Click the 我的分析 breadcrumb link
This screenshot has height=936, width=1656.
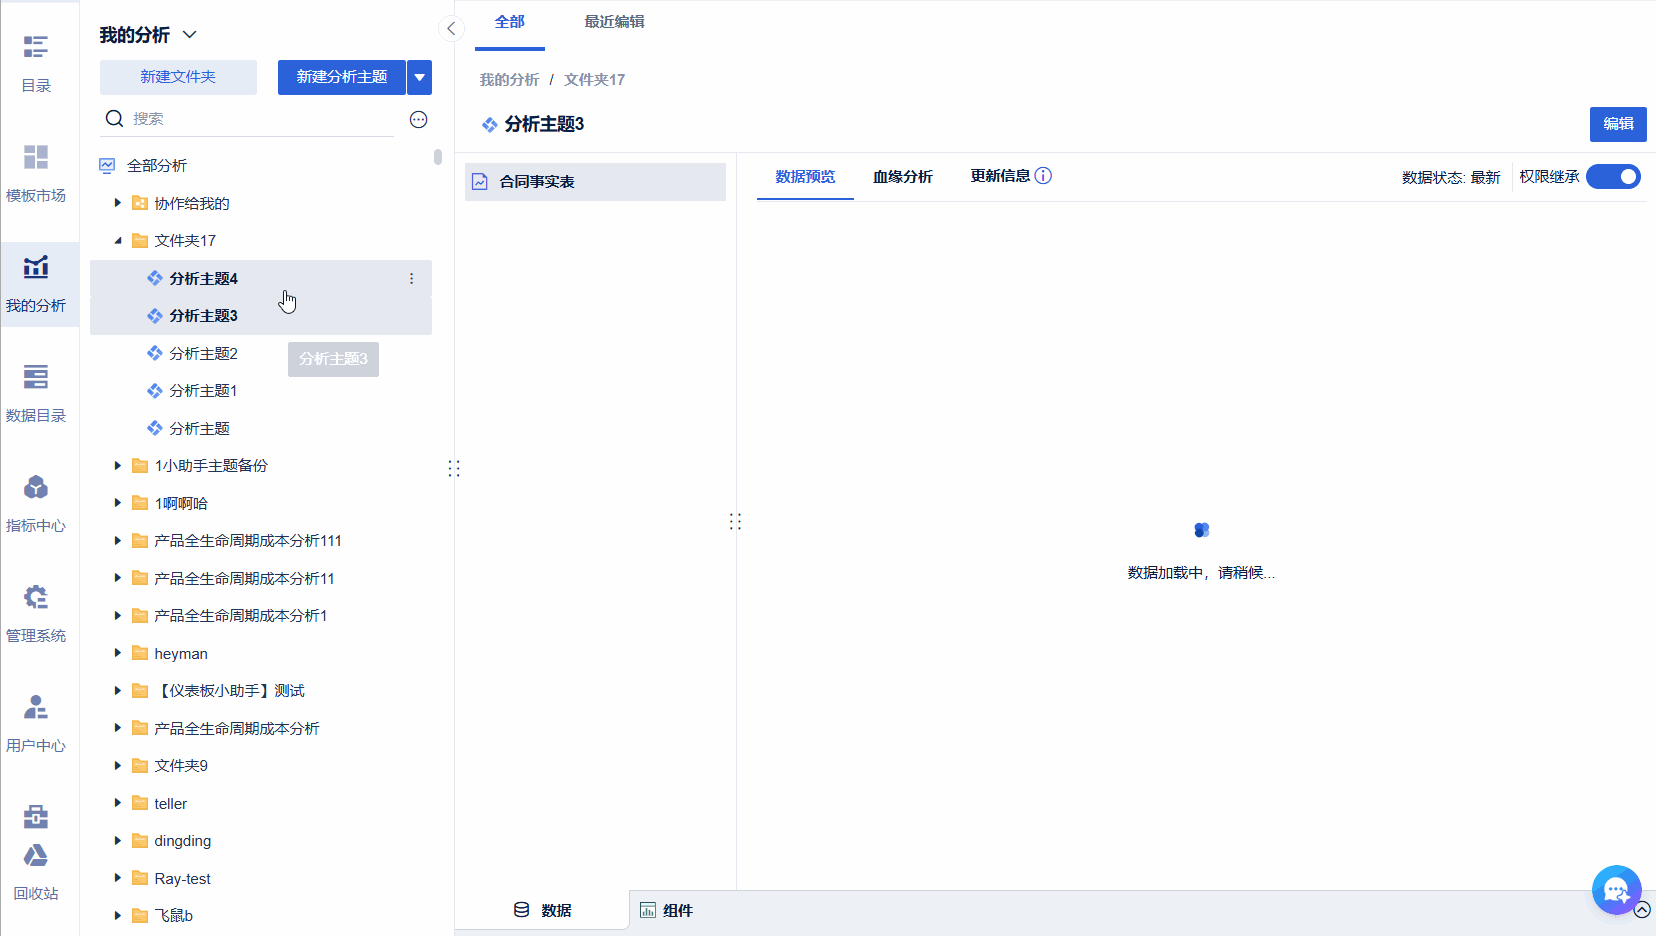509,80
